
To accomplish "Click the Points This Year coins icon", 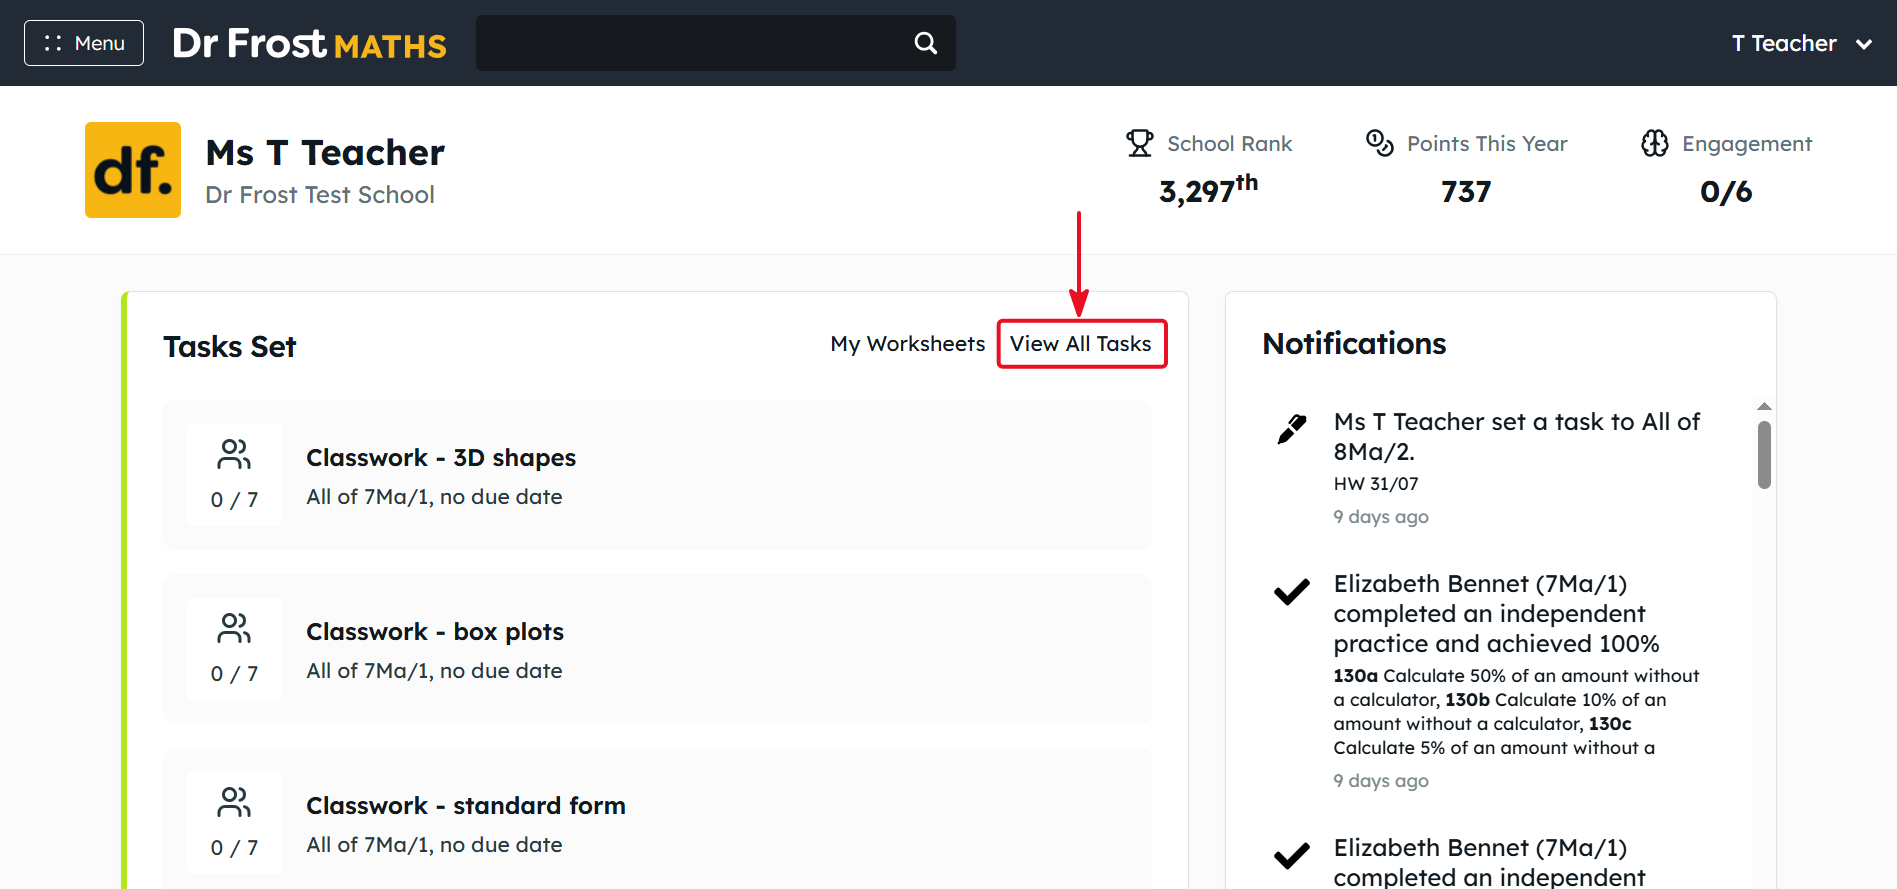I will [x=1380, y=143].
